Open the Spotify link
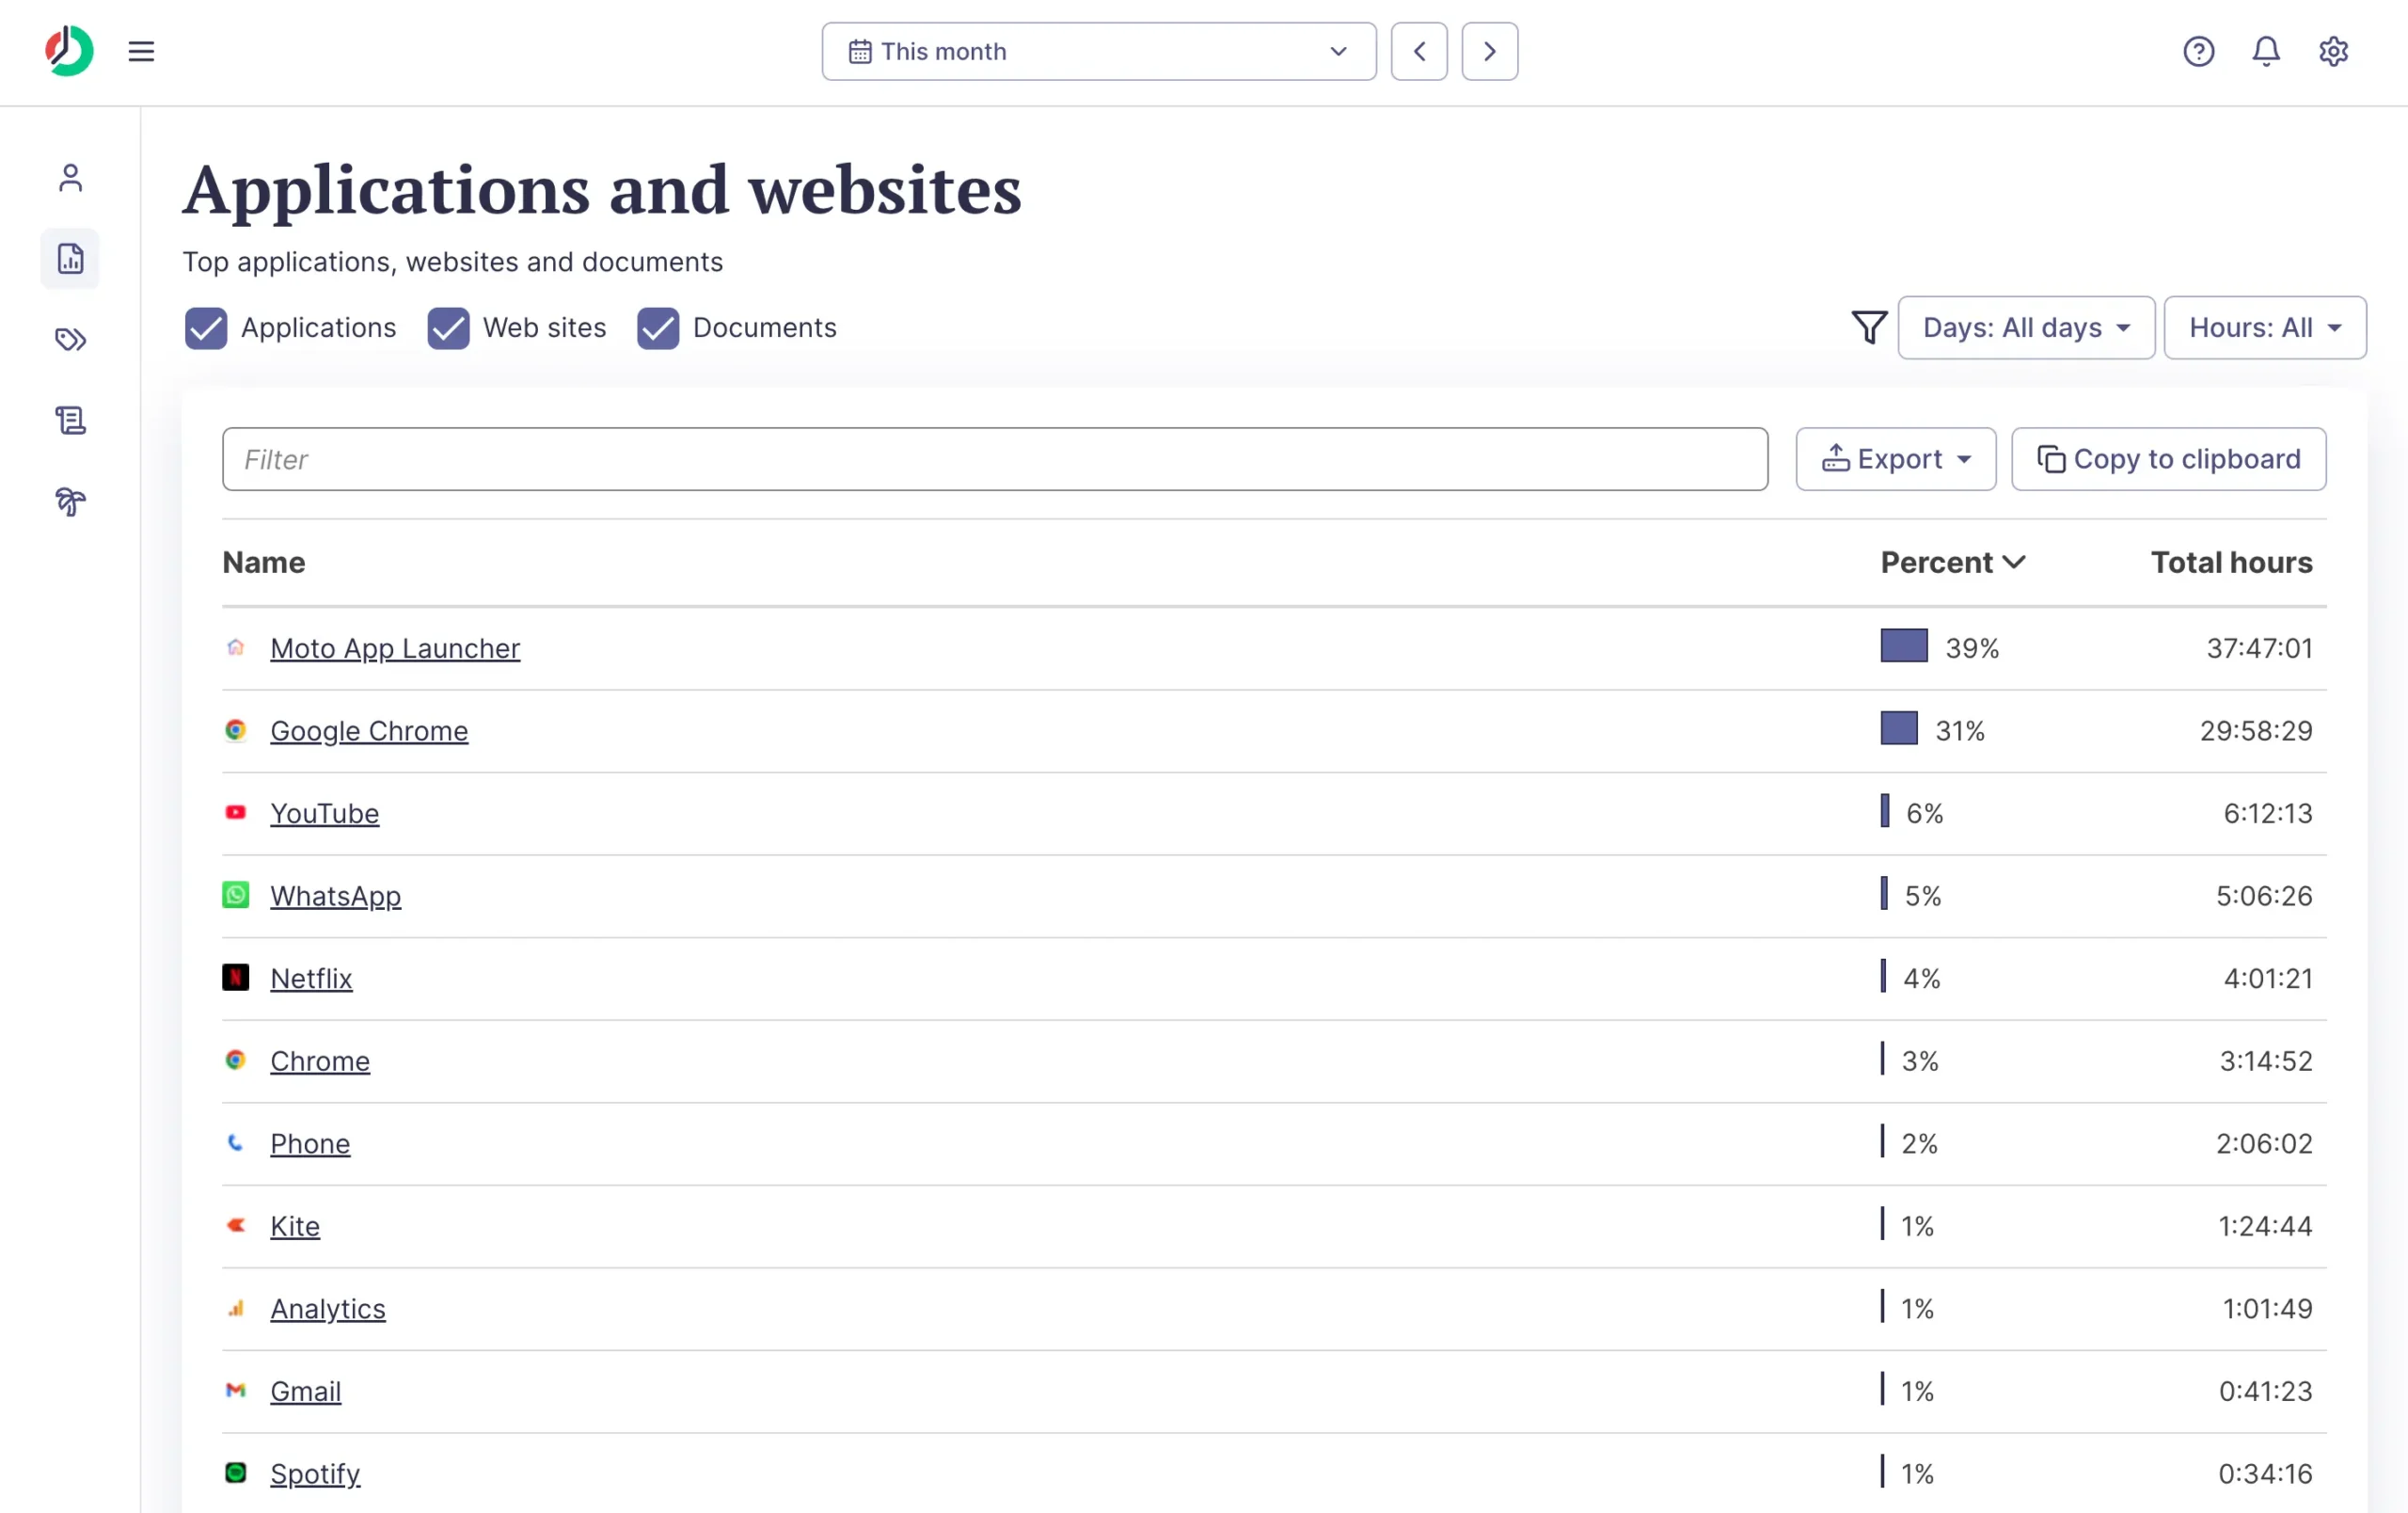 pyautogui.click(x=315, y=1474)
